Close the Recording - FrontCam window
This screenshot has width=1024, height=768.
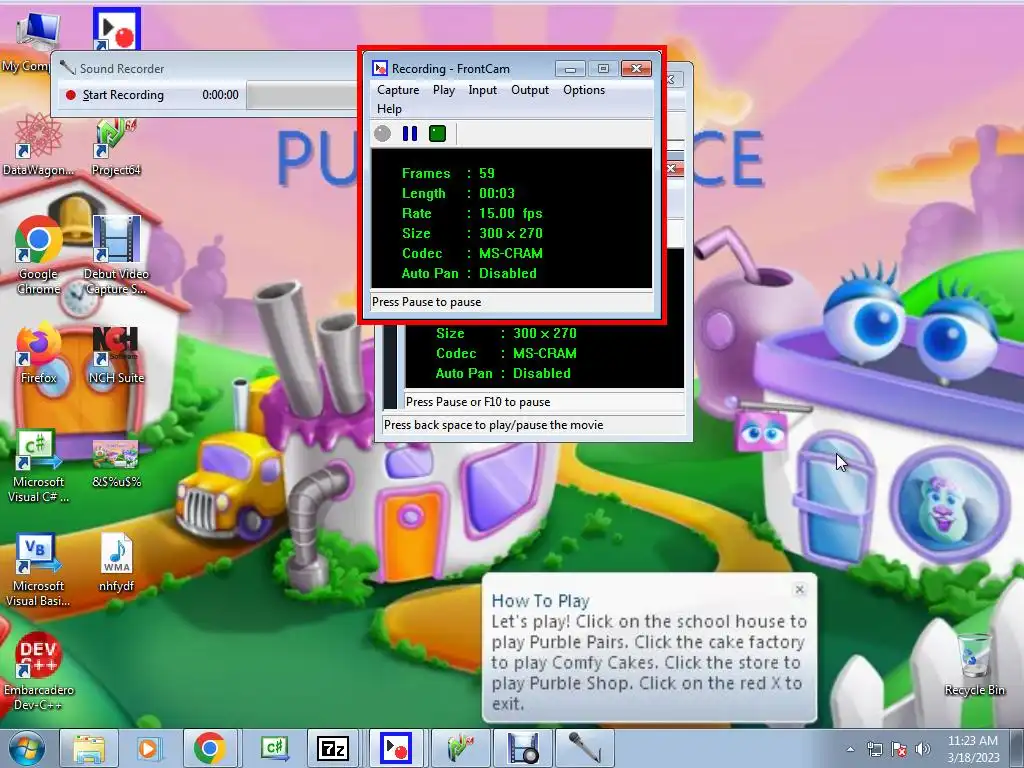tap(636, 69)
